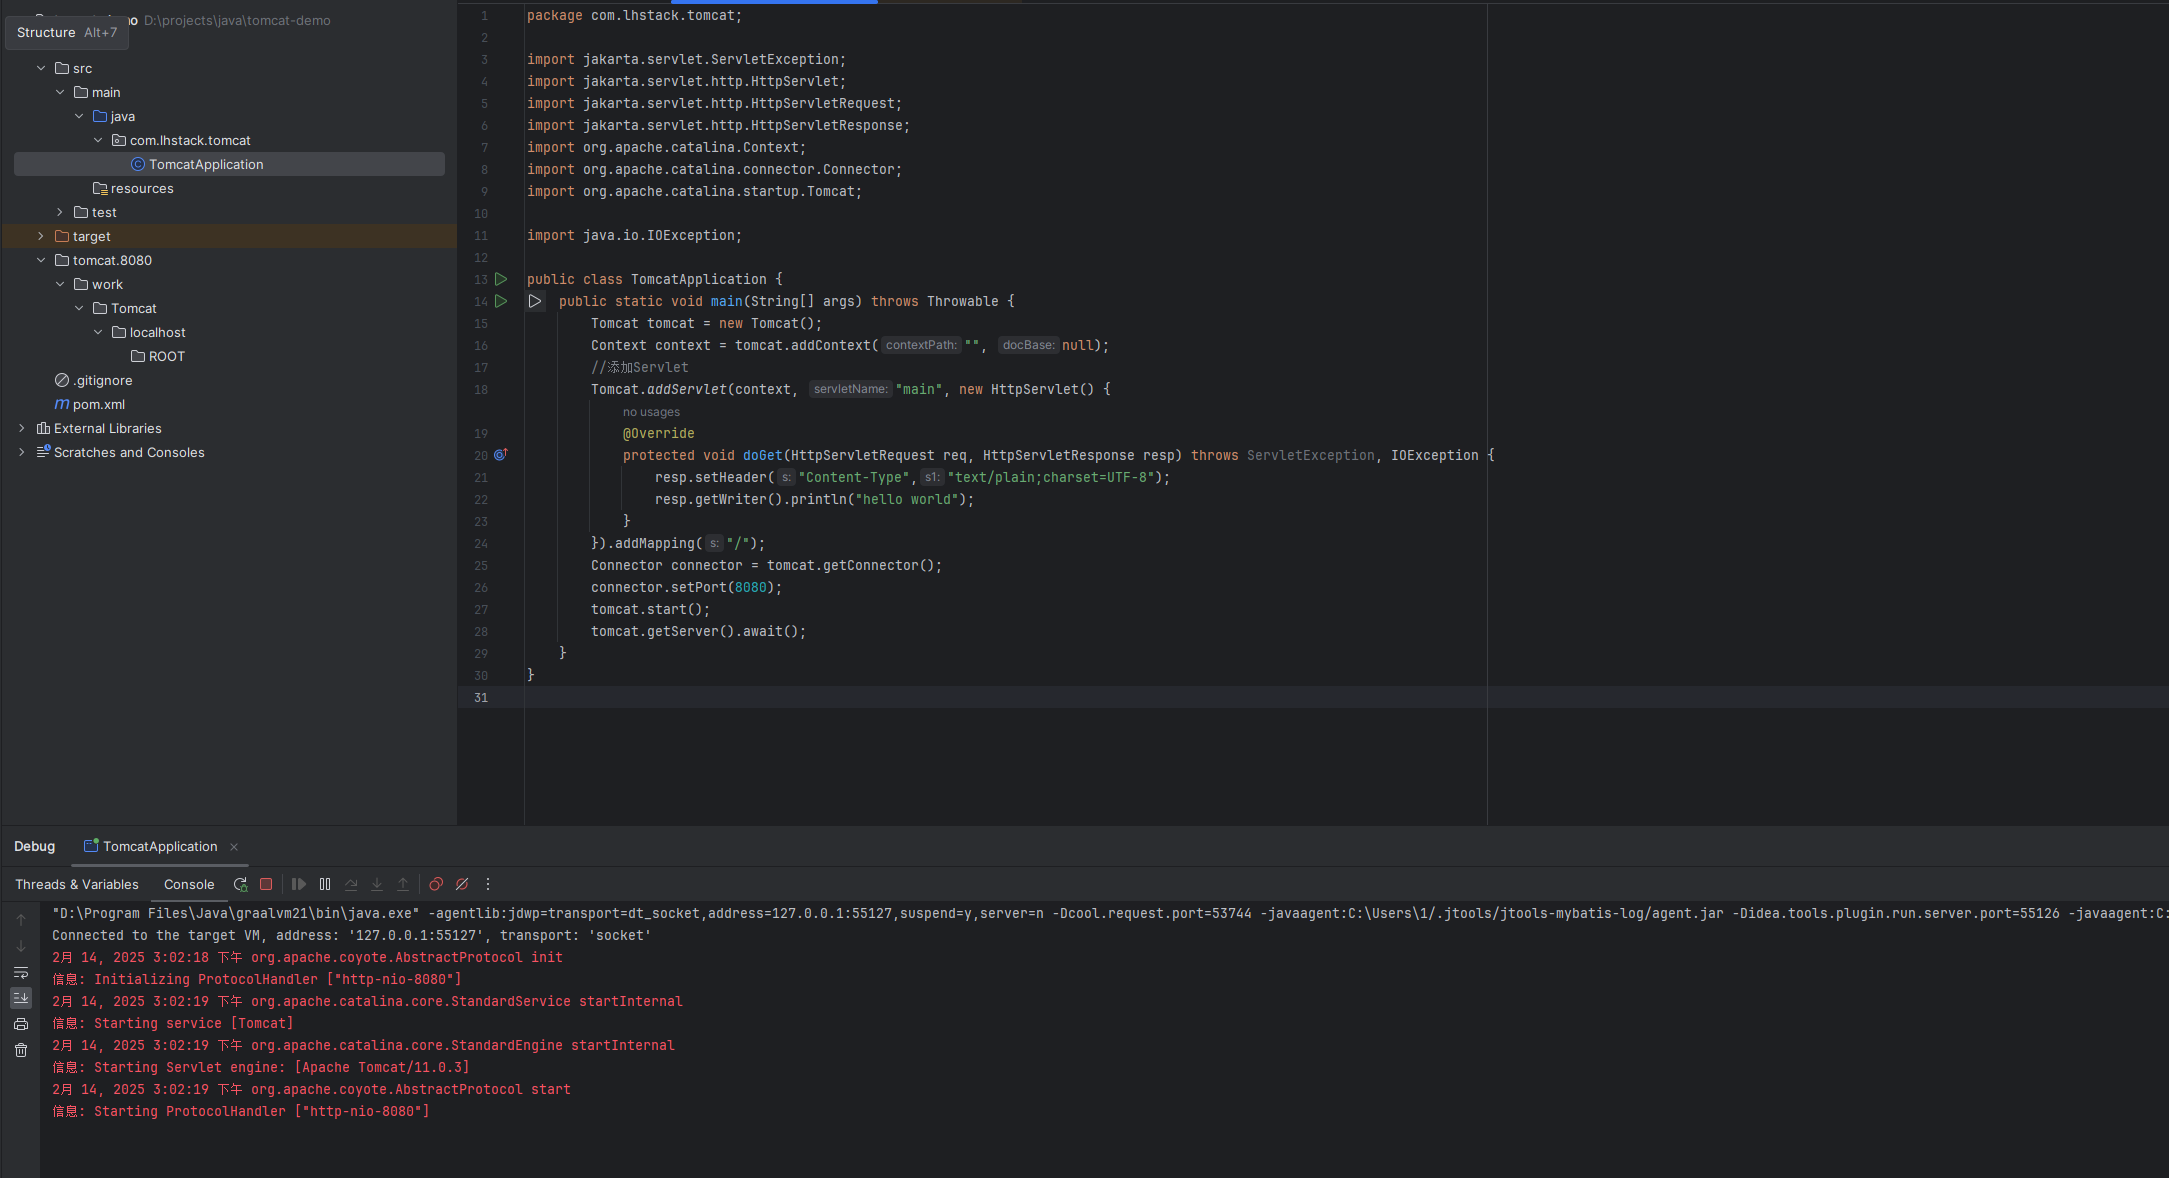
Task: Pause the program execution
Action: pos(325,884)
